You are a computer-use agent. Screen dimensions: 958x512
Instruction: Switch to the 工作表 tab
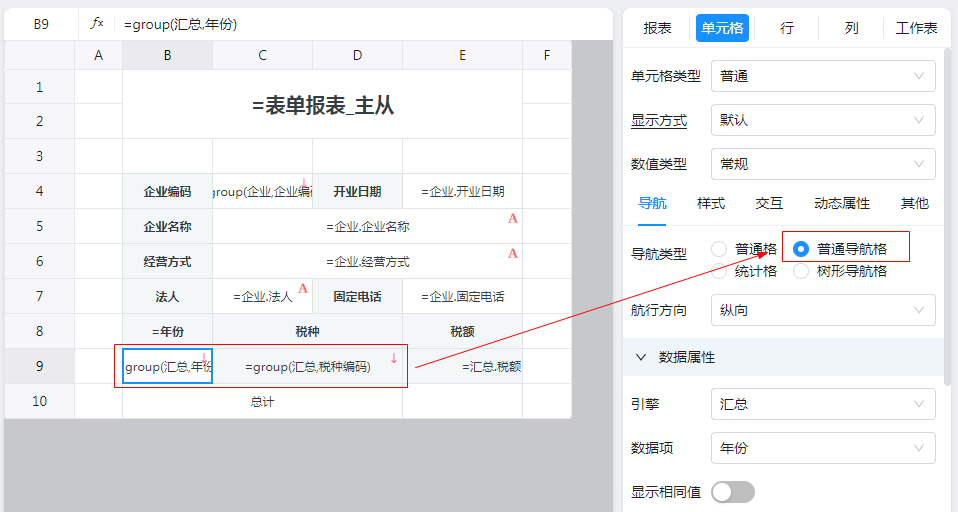pyautogui.click(x=916, y=28)
